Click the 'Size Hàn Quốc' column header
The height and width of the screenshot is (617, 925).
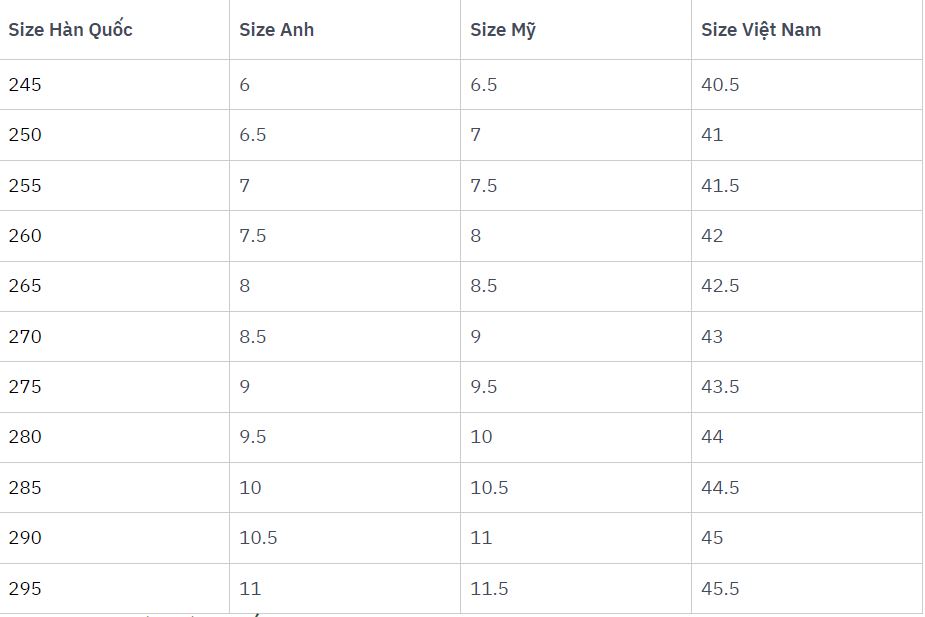click(70, 30)
